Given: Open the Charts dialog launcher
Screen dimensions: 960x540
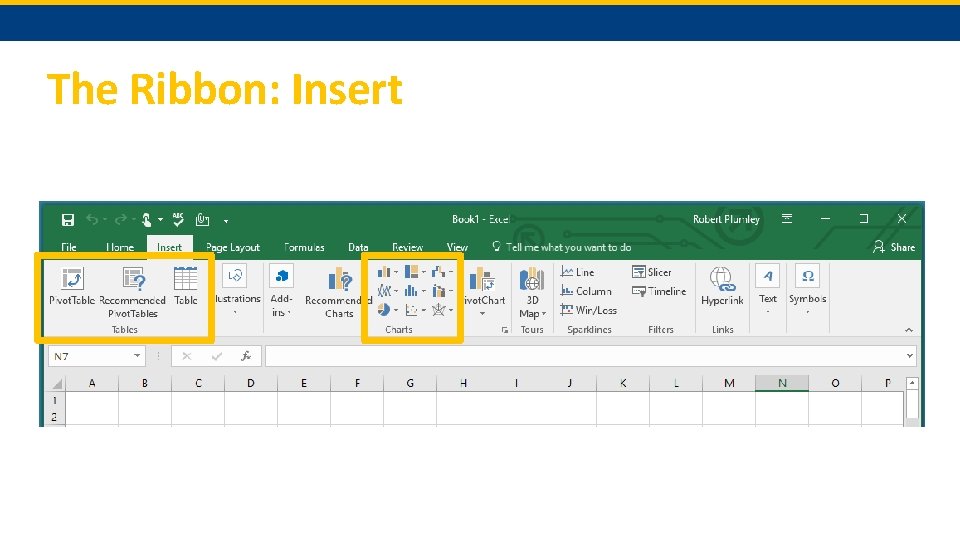Looking at the screenshot, I should [x=504, y=330].
